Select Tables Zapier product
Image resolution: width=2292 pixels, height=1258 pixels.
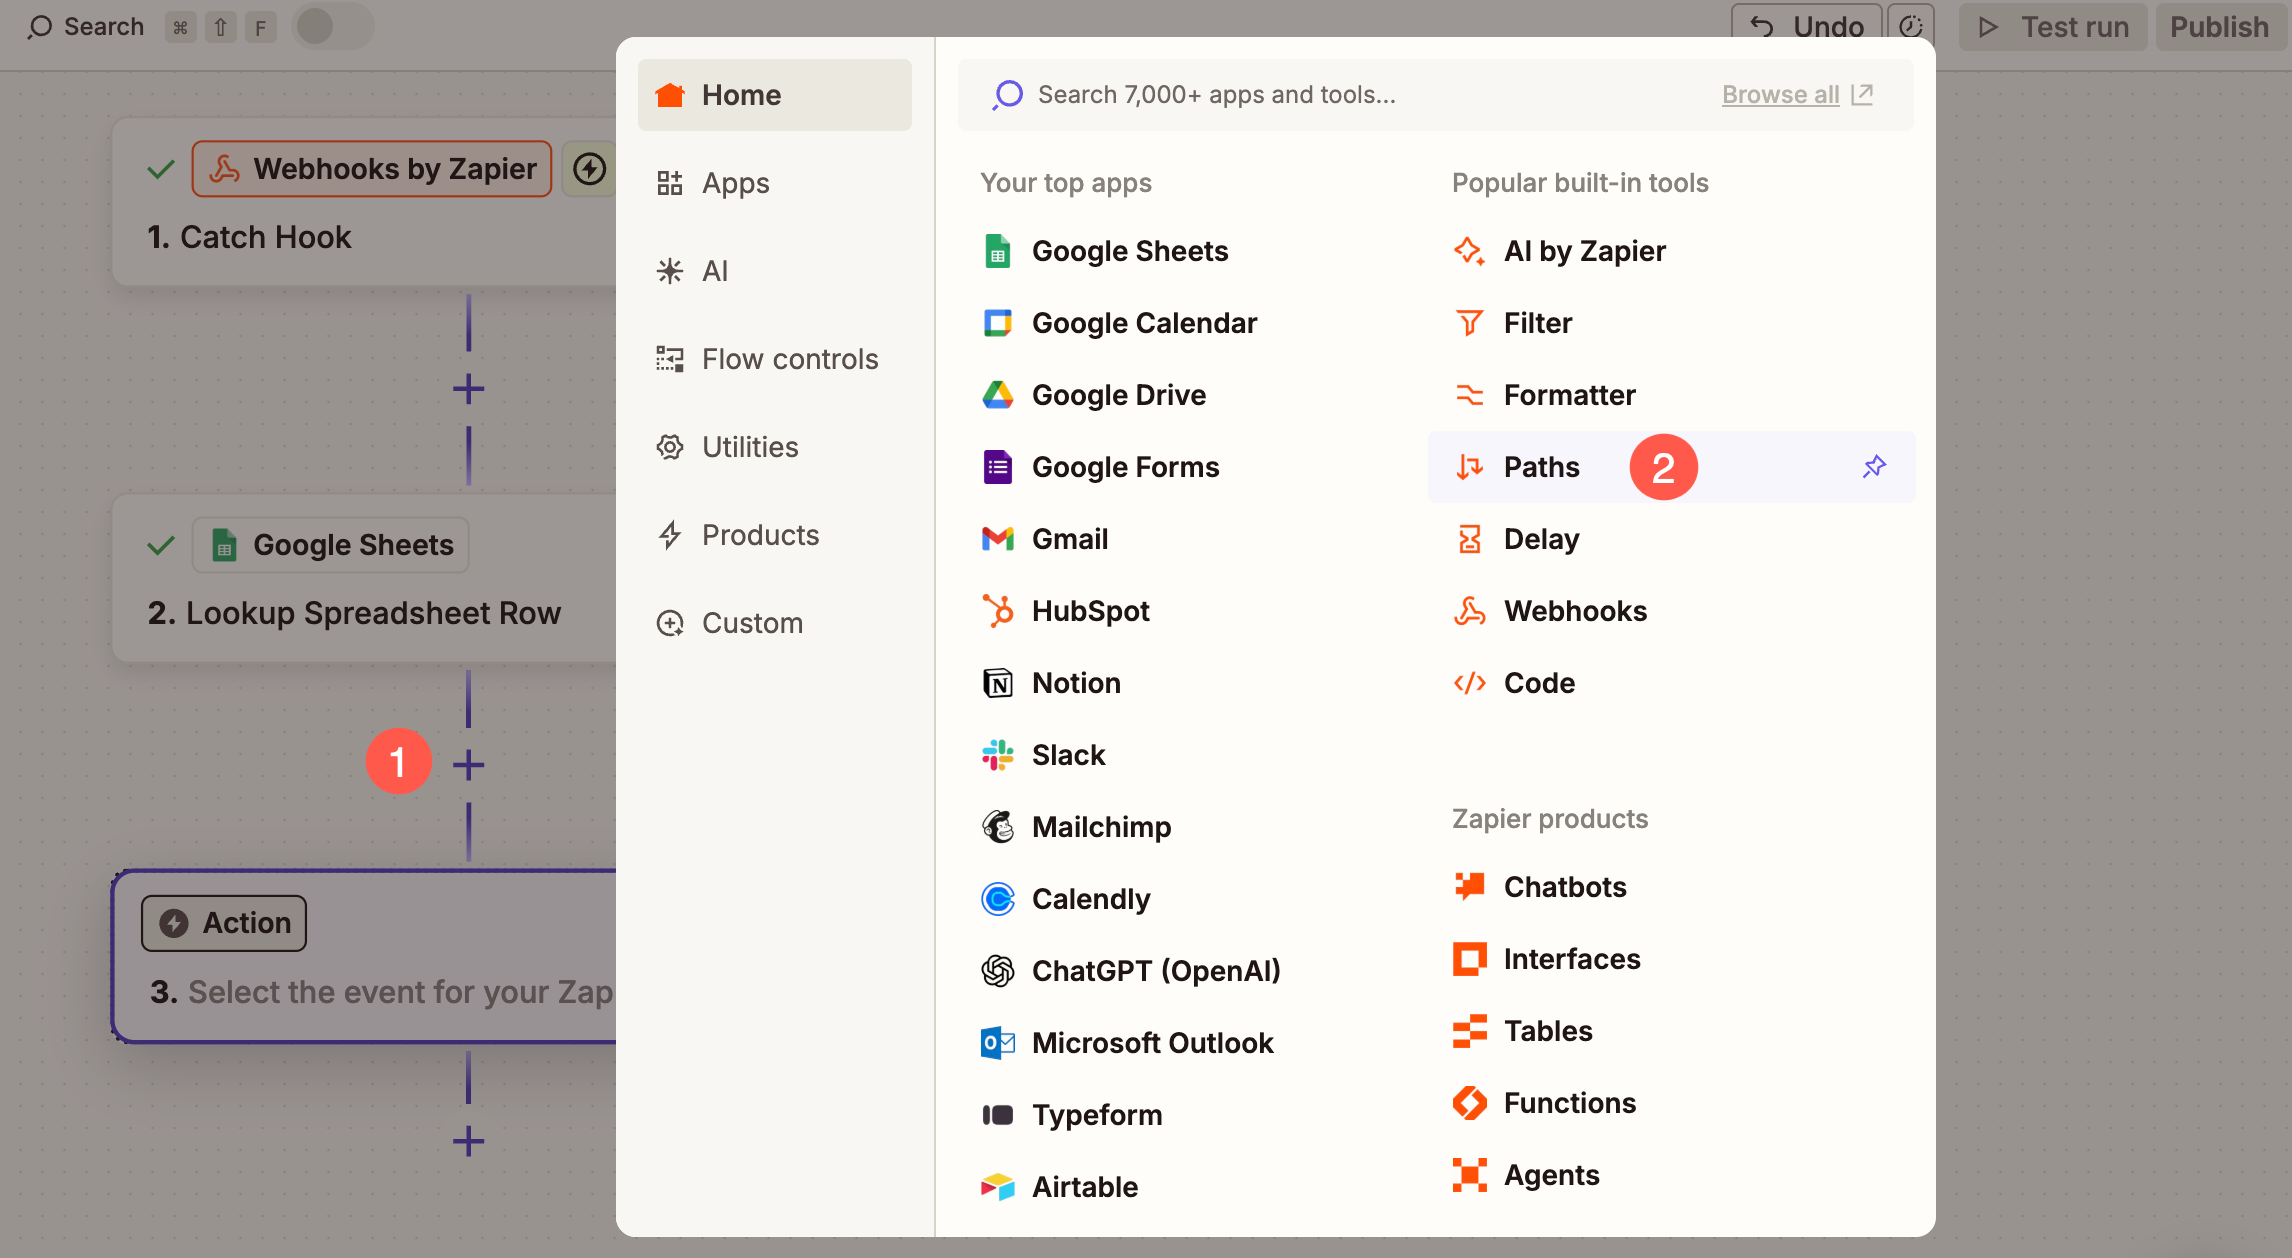pos(1523,1031)
